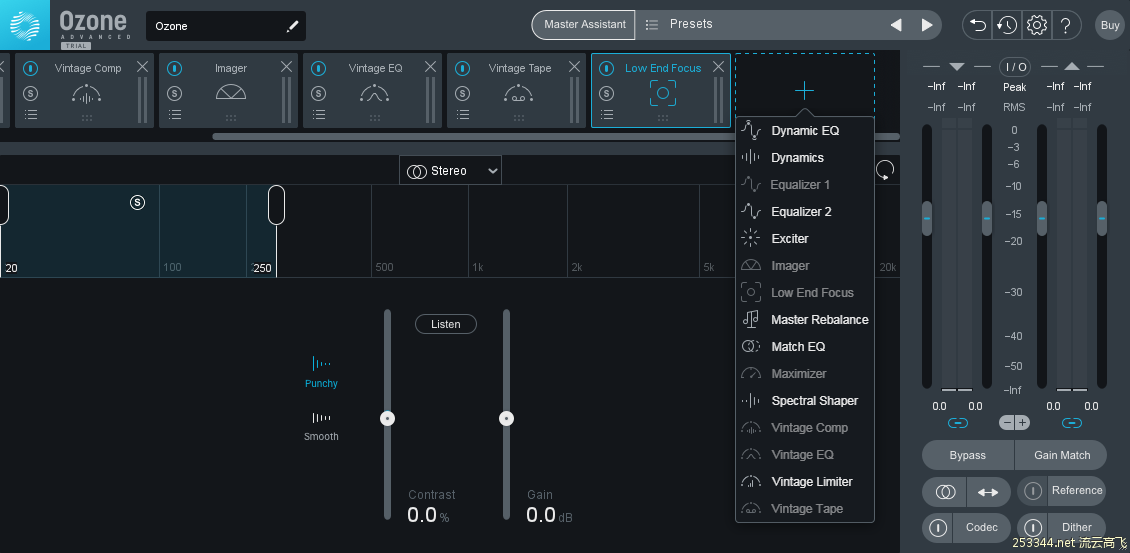The width and height of the screenshot is (1130, 553).
Task: Click the input meter down triangle
Action: coord(957,66)
